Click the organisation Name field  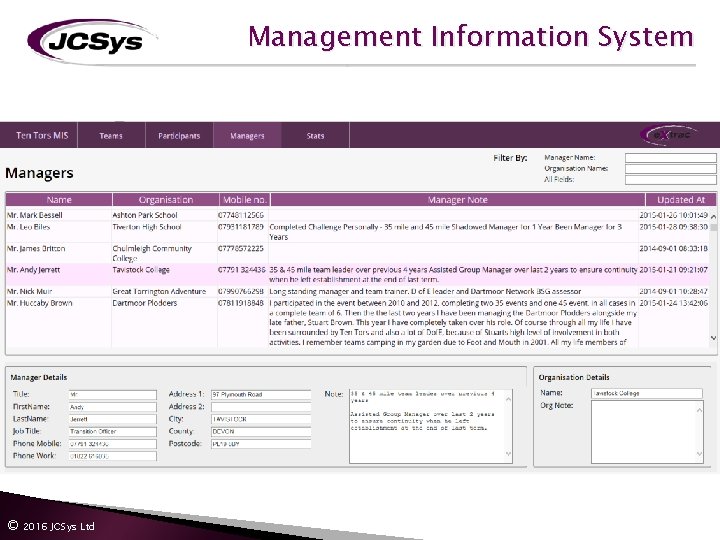pyautogui.click(x=647, y=394)
